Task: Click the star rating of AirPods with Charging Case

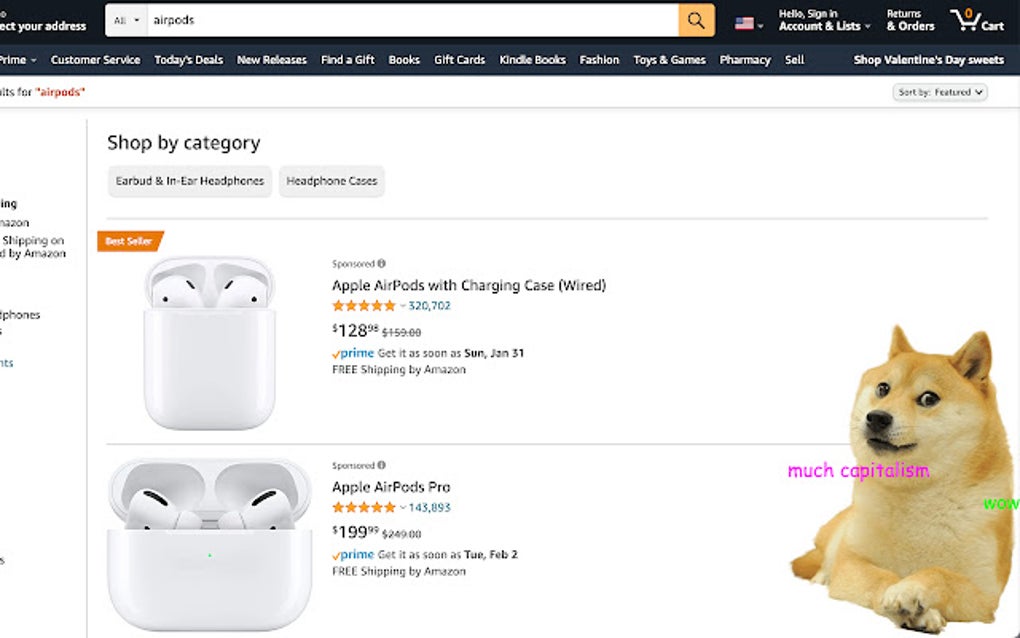Action: click(364, 306)
